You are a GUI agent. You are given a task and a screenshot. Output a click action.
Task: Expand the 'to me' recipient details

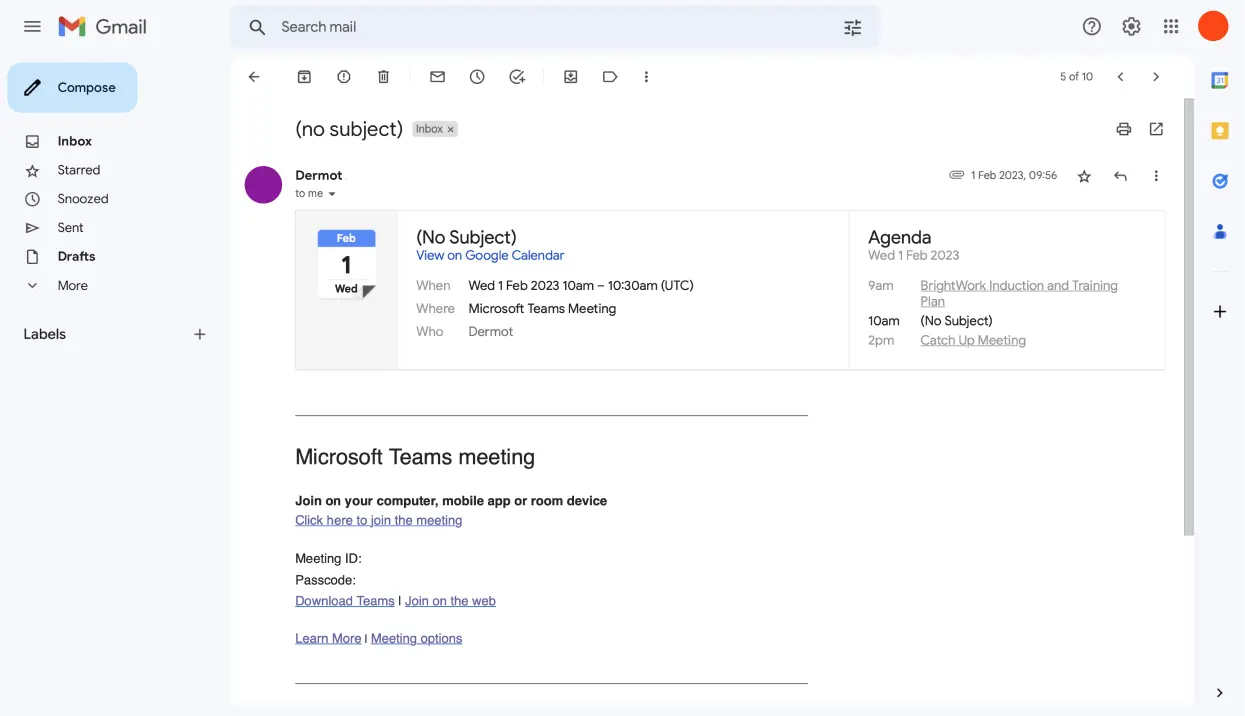click(x=332, y=194)
